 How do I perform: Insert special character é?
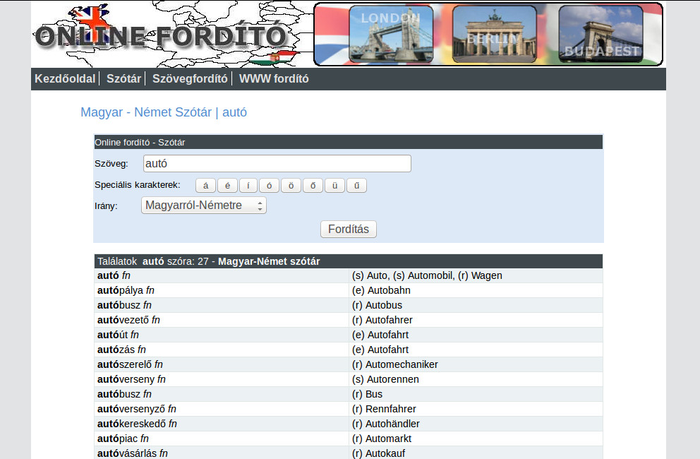pyautogui.click(x=227, y=185)
